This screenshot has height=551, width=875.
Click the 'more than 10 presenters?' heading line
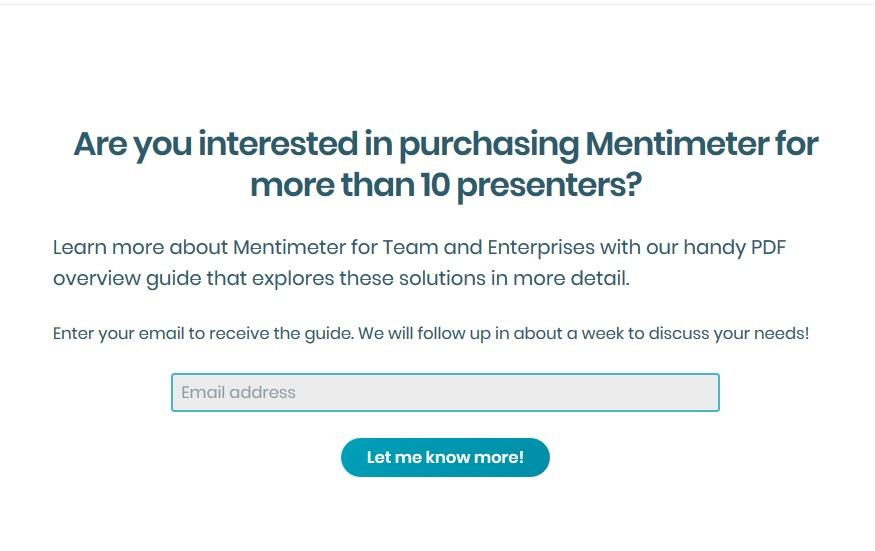point(445,185)
